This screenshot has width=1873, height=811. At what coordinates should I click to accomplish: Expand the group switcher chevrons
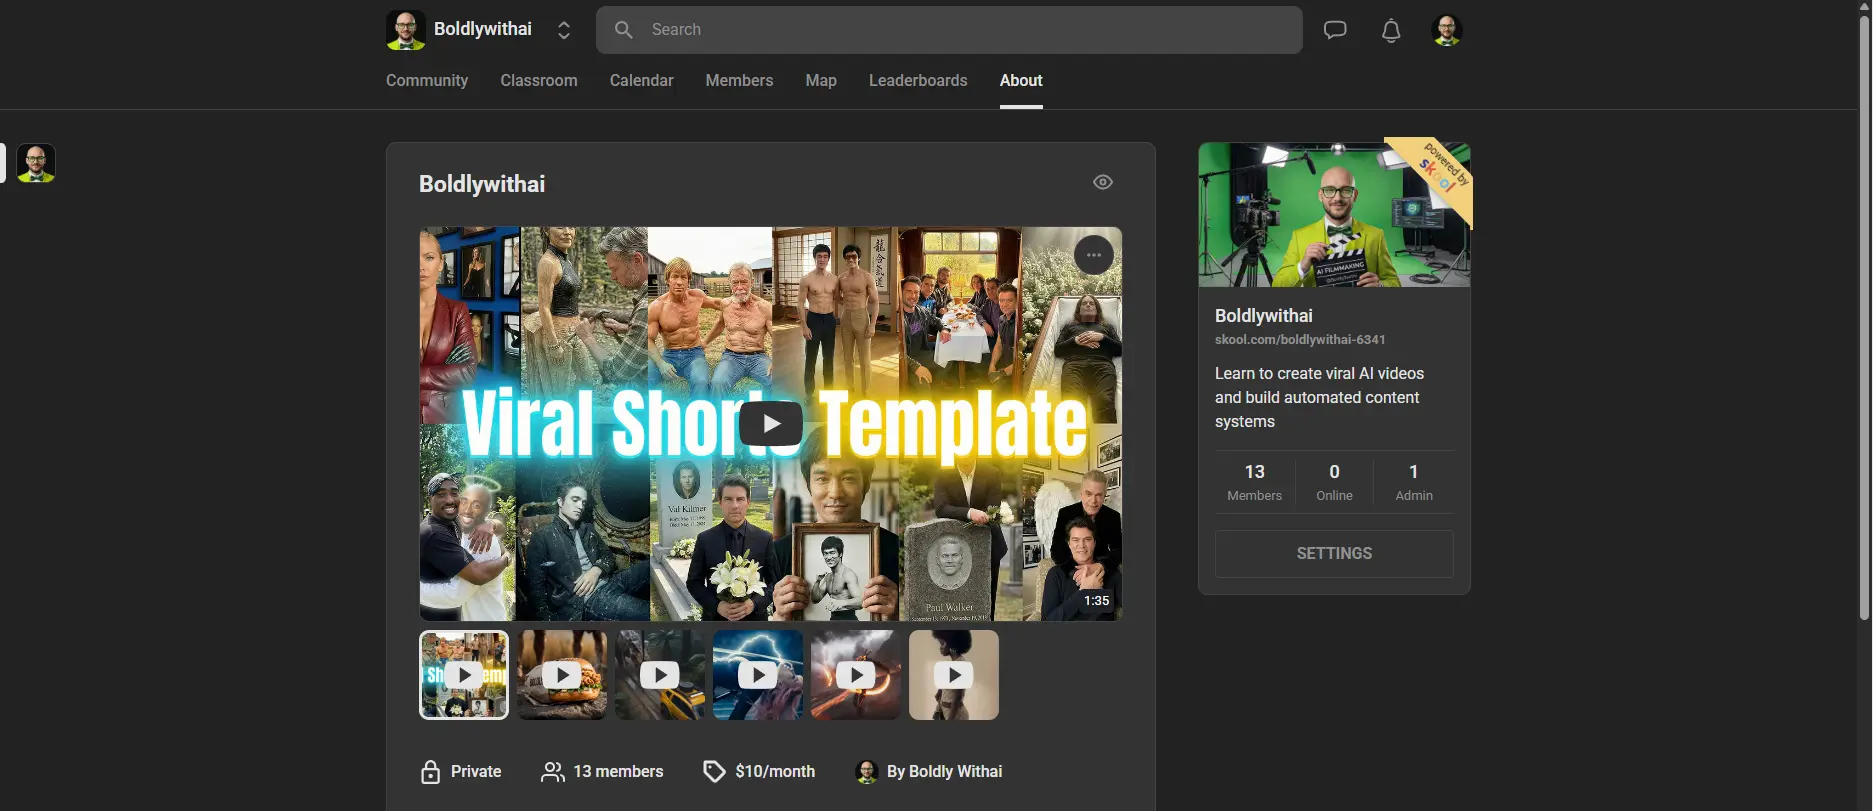coord(564,30)
